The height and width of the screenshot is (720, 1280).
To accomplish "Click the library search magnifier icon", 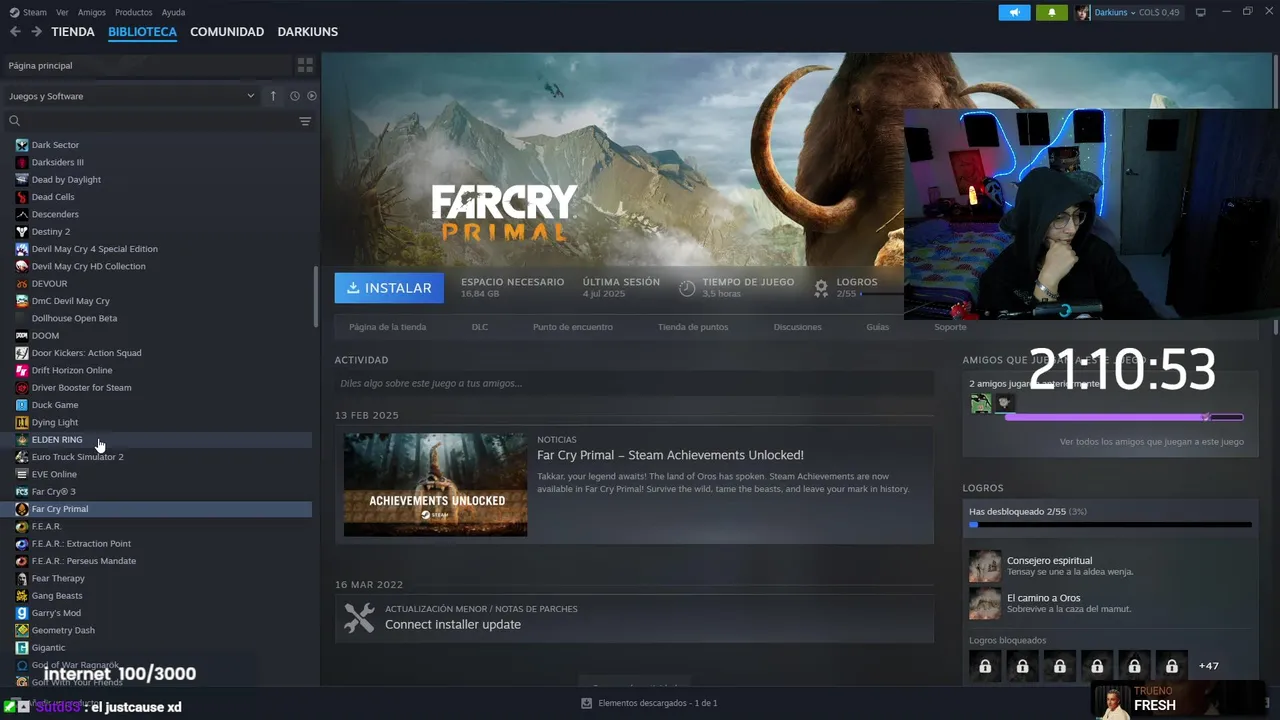I will point(14,121).
